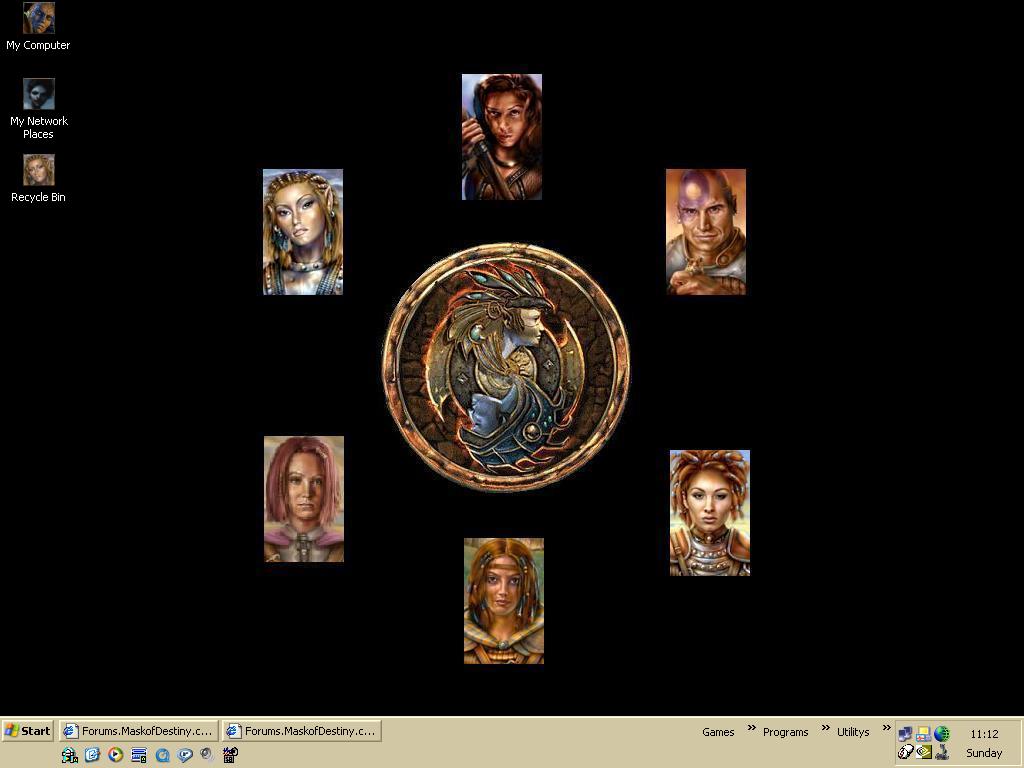Launch QuickTime Player from quick launch

coord(162,756)
